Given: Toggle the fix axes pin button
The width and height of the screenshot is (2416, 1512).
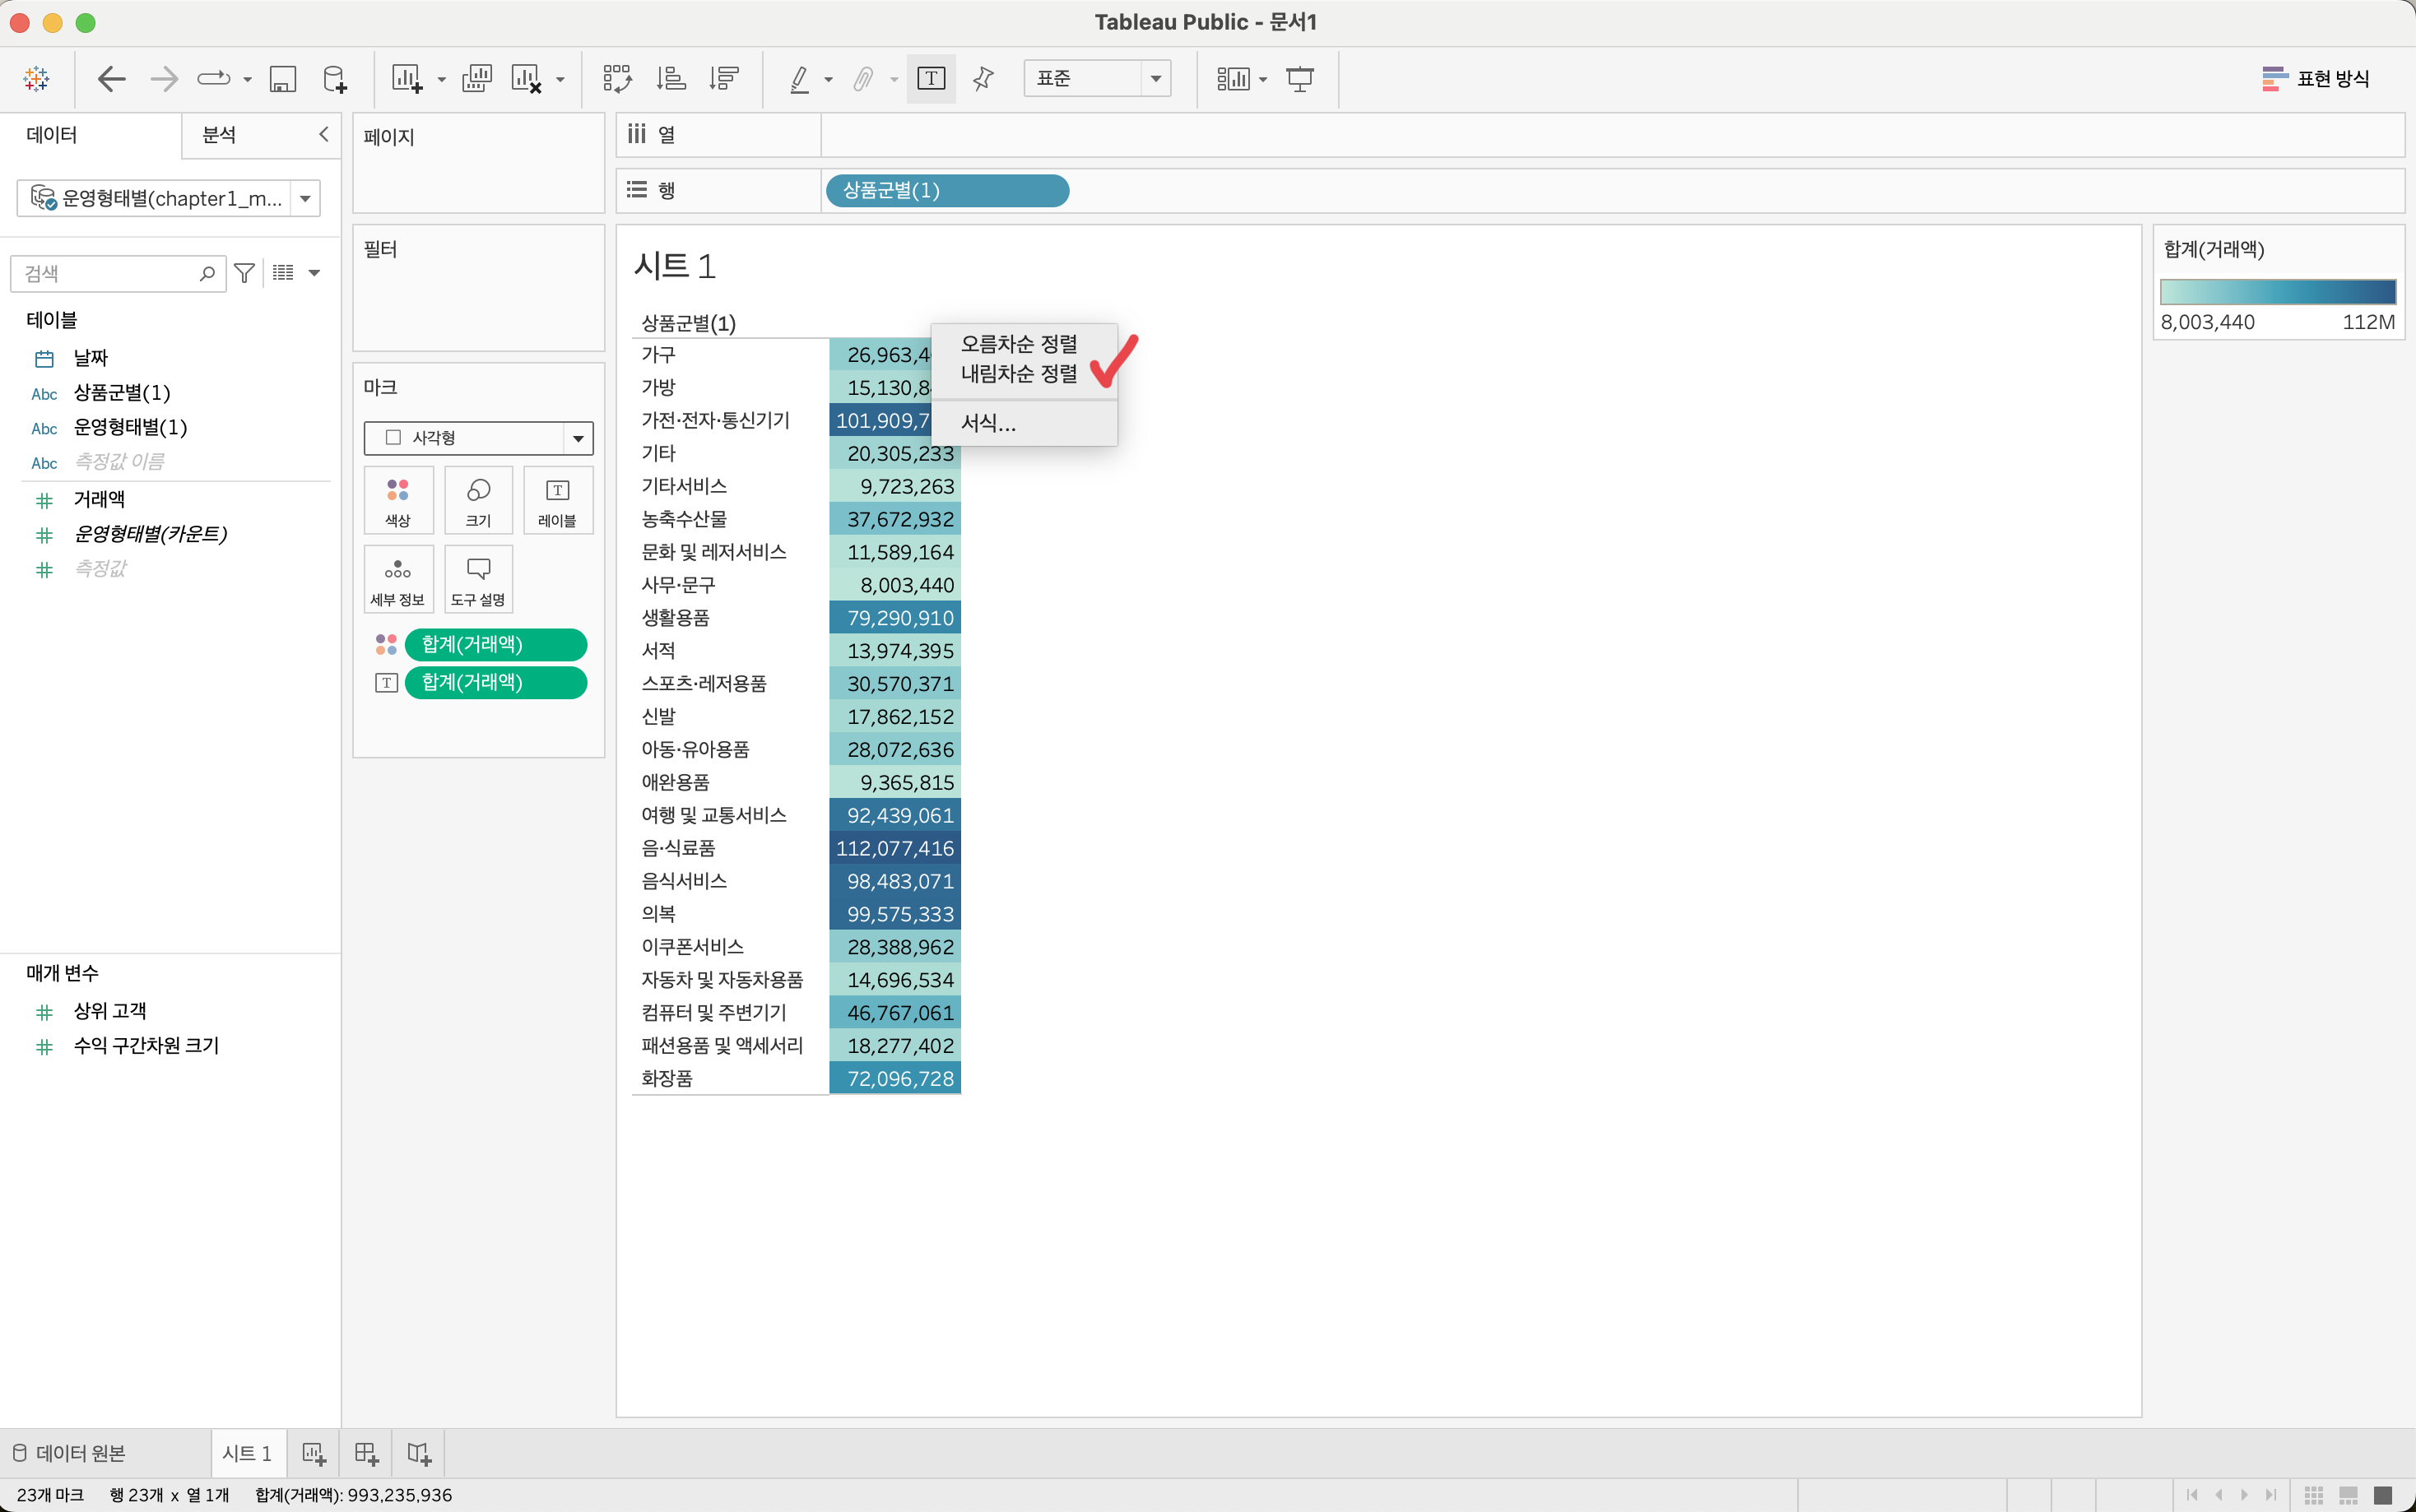Looking at the screenshot, I should 983,78.
